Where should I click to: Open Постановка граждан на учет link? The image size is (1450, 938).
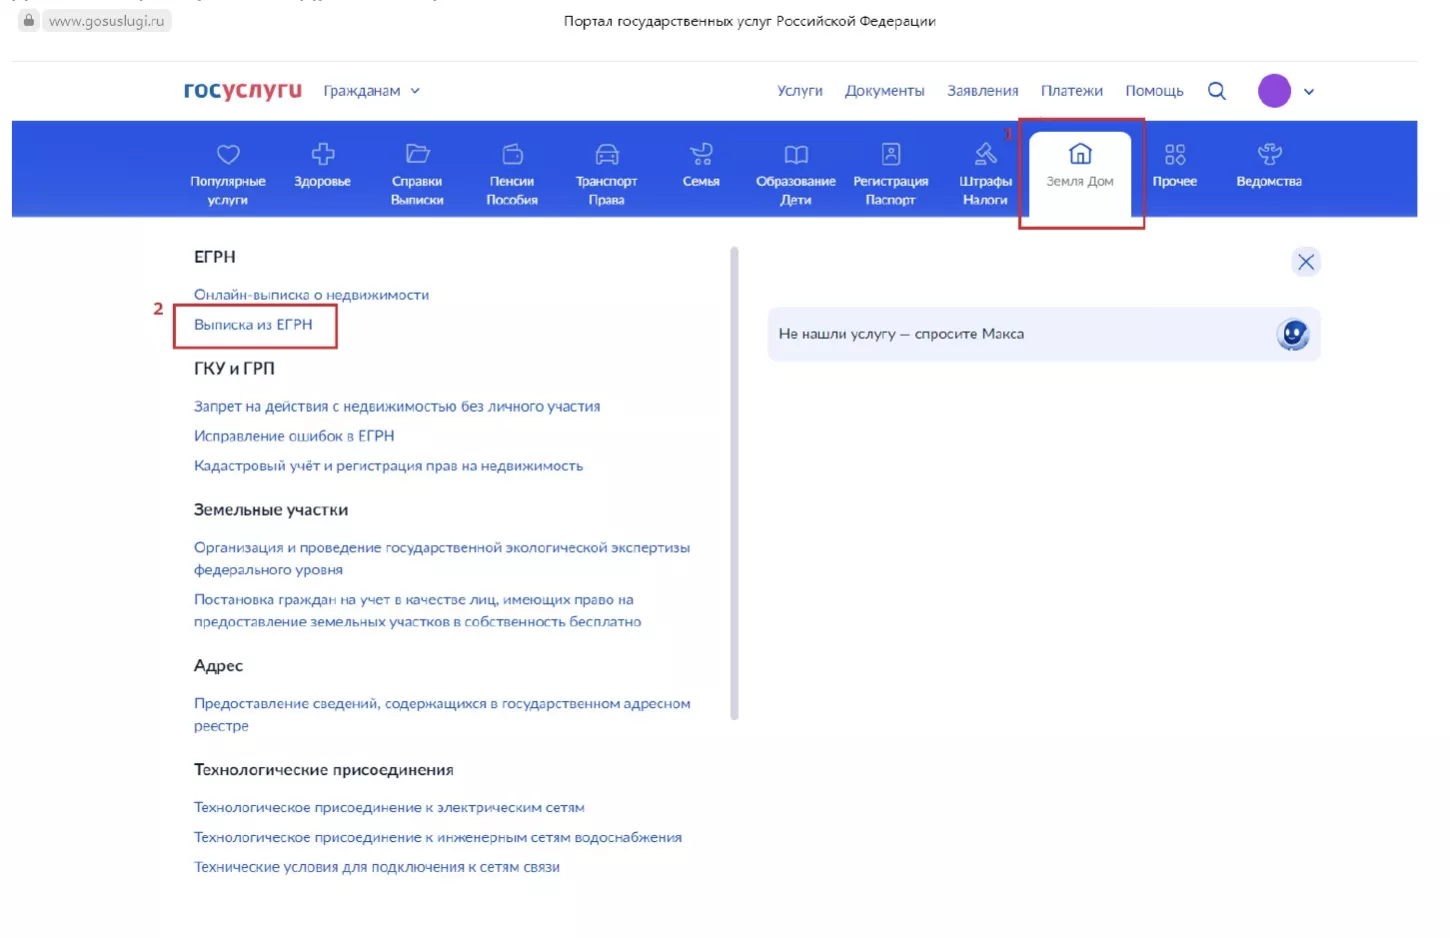coord(417,611)
